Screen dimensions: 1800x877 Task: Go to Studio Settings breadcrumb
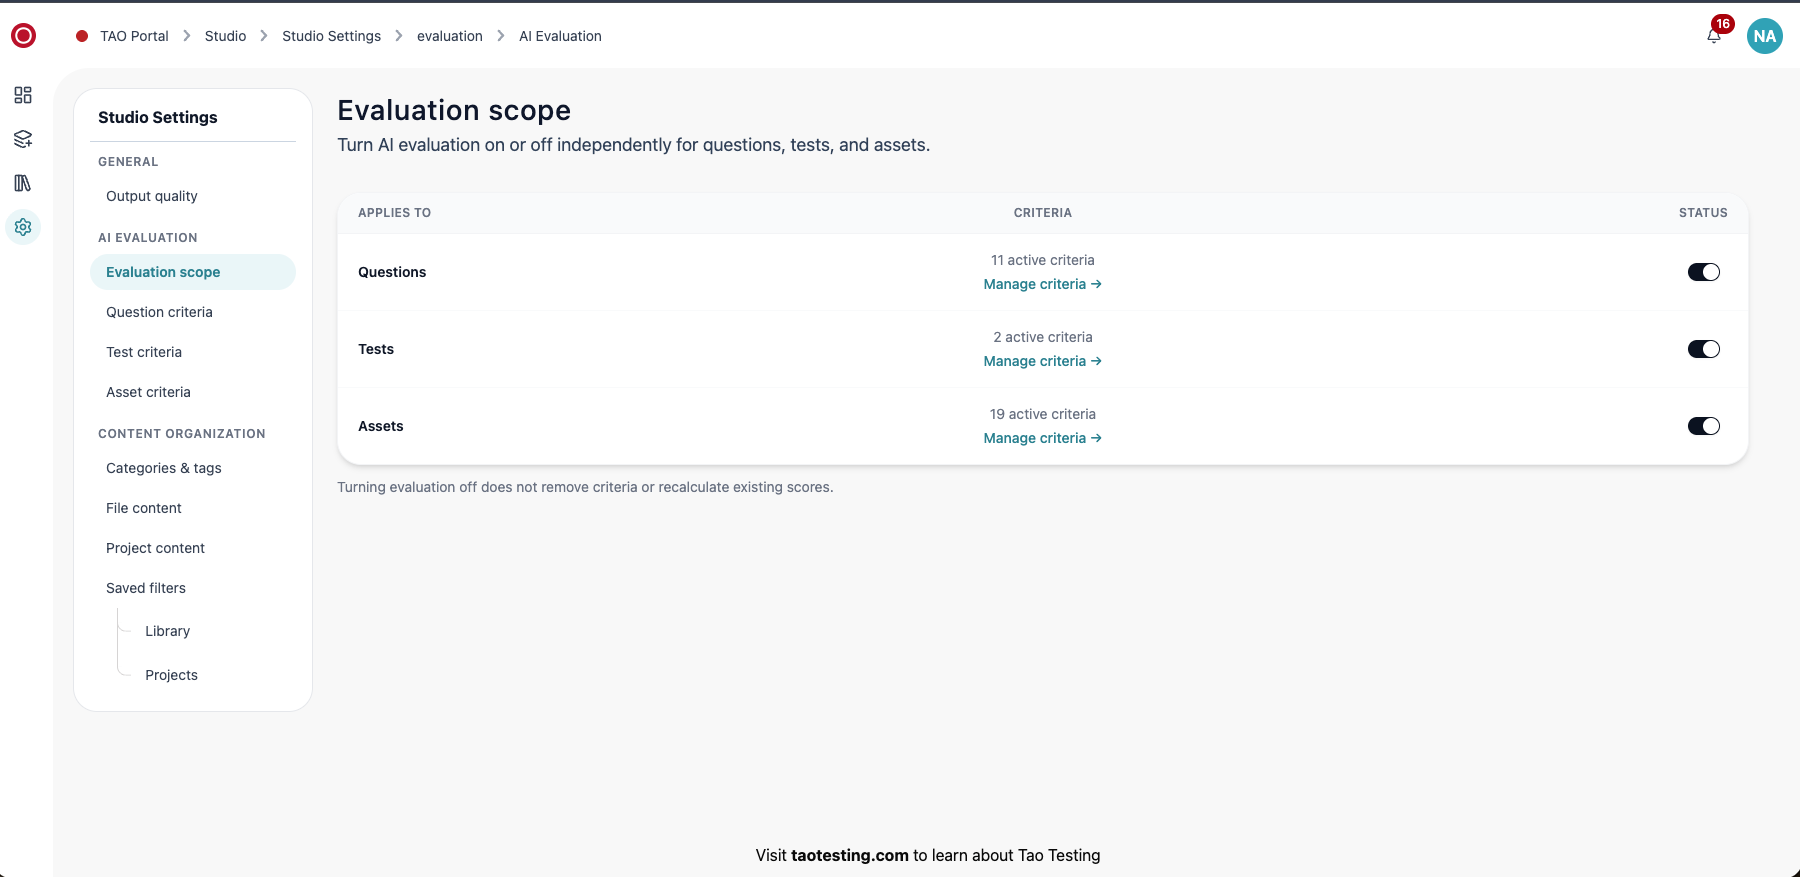point(331,36)
